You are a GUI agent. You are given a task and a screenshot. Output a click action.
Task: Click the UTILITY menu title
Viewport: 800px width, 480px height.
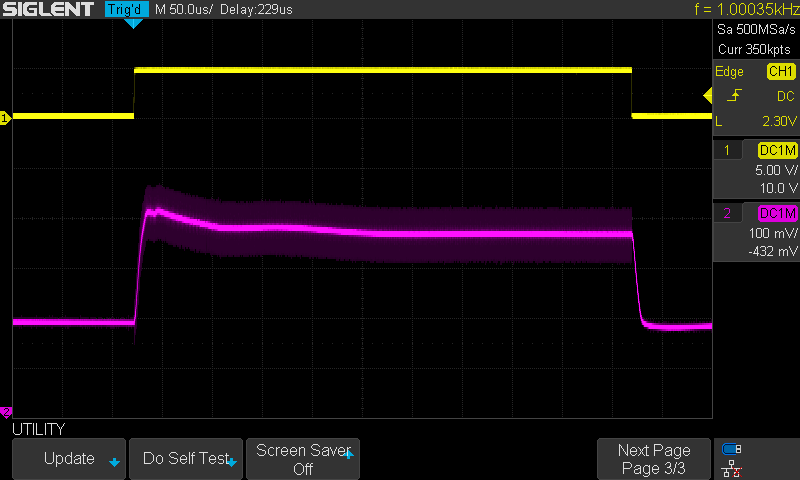pyautogui.click(x=39, y=430)
